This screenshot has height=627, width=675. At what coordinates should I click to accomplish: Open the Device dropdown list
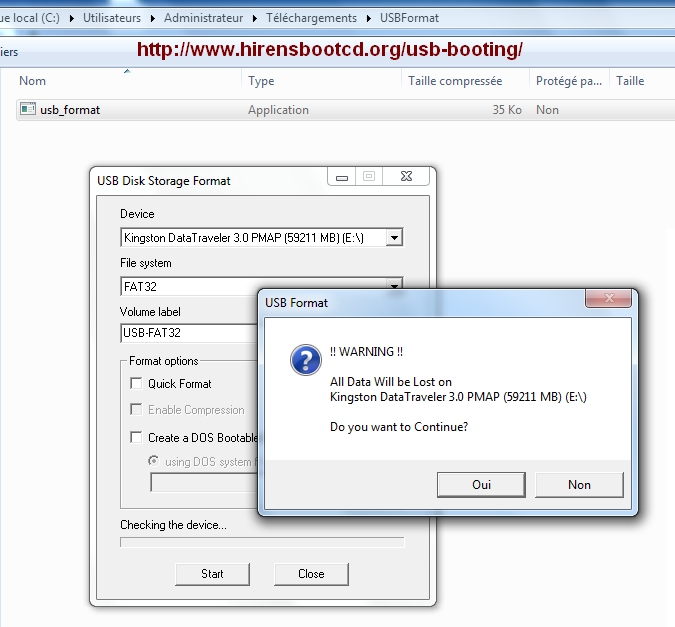click(x=394, y=238)
